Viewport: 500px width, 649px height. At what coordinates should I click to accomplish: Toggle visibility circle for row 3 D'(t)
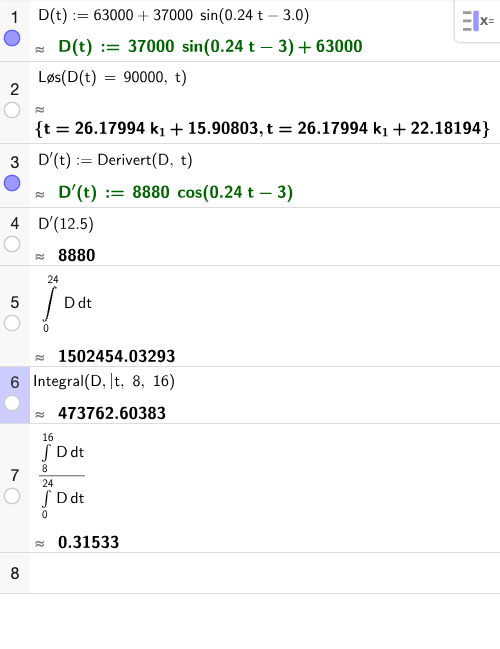click(12, 183)
